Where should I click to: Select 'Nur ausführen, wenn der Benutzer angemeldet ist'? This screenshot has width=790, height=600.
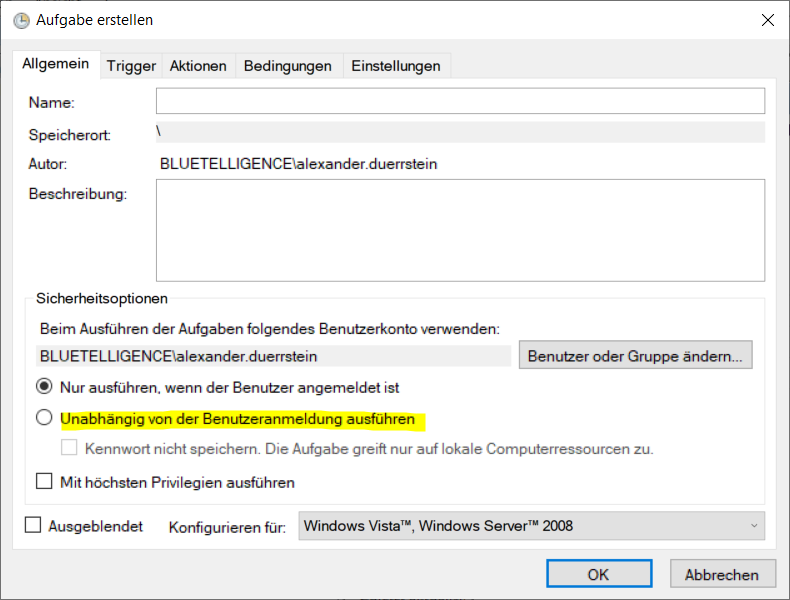click(44, 386)
